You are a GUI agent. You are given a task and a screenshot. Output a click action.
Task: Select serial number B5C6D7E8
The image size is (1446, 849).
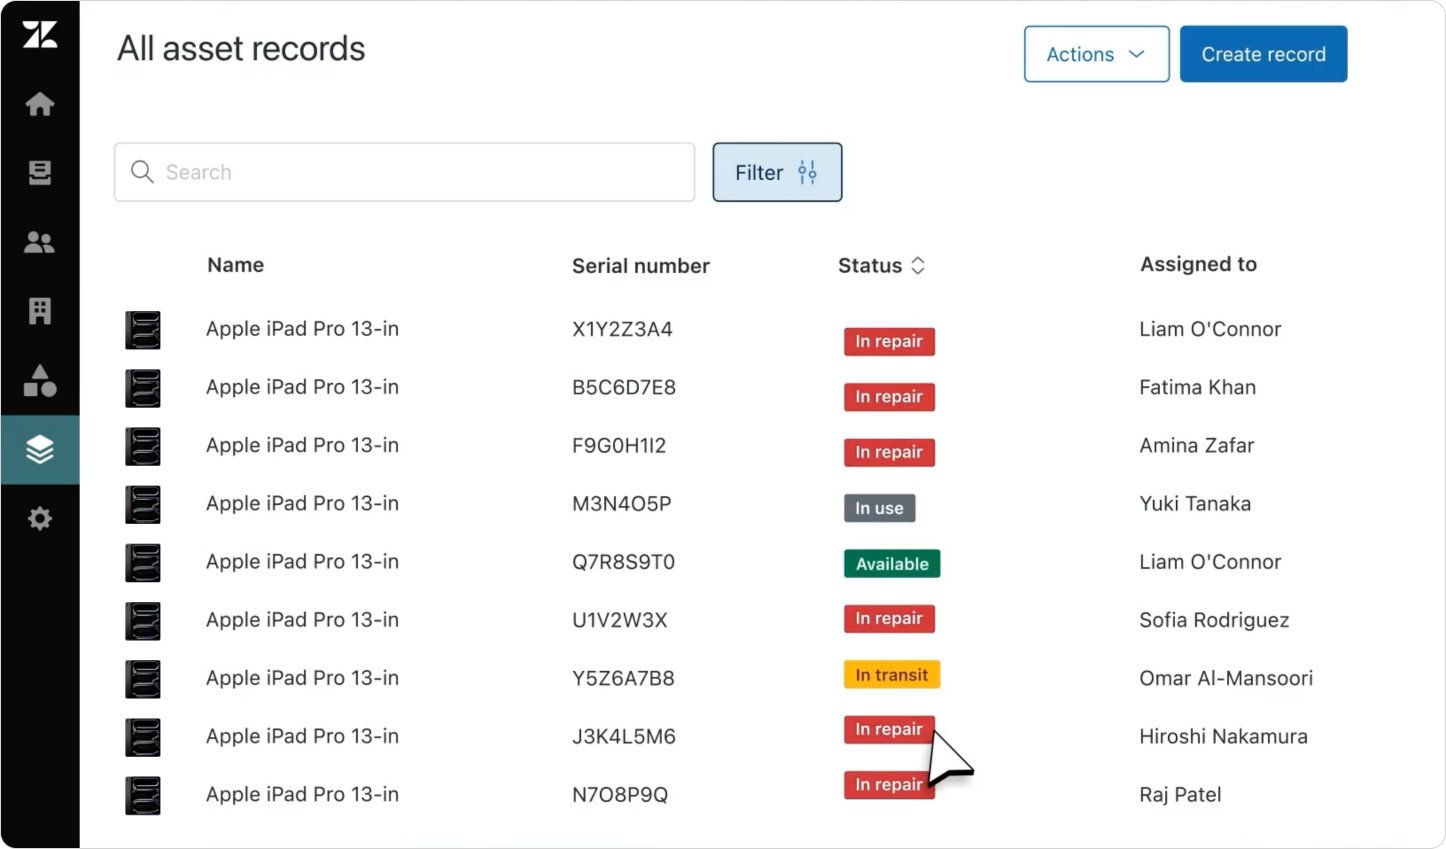click(624, 387)
